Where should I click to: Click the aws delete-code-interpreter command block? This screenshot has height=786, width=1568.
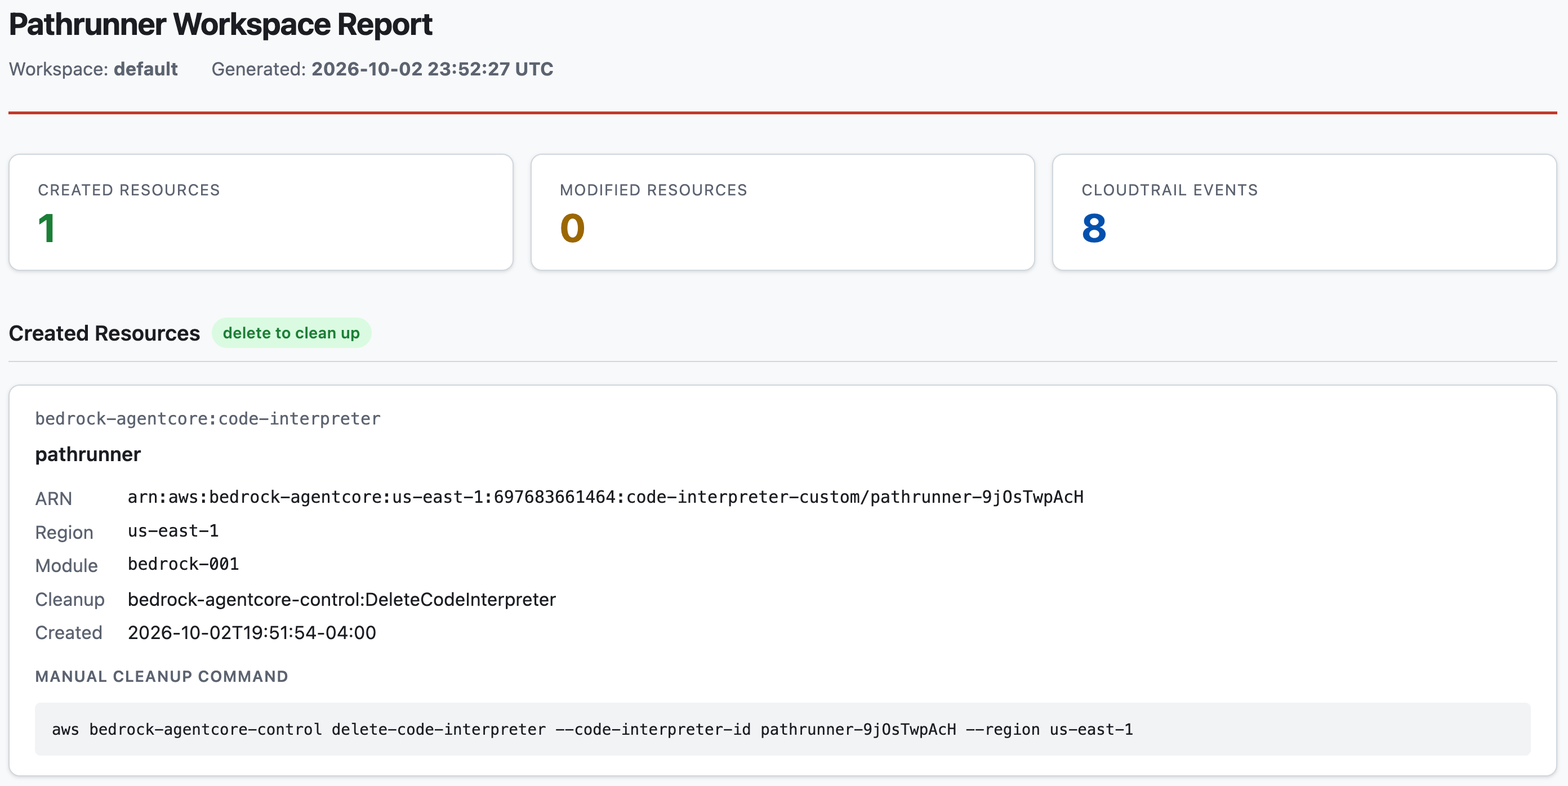pos(783,729)
